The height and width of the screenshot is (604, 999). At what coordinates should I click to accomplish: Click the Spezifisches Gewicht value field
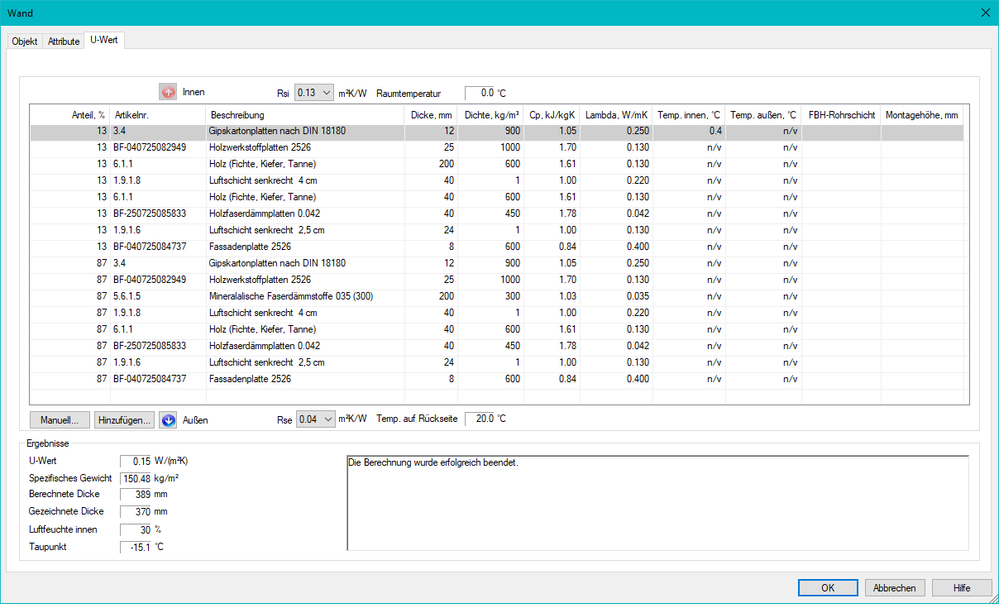[x=136, y=478]
